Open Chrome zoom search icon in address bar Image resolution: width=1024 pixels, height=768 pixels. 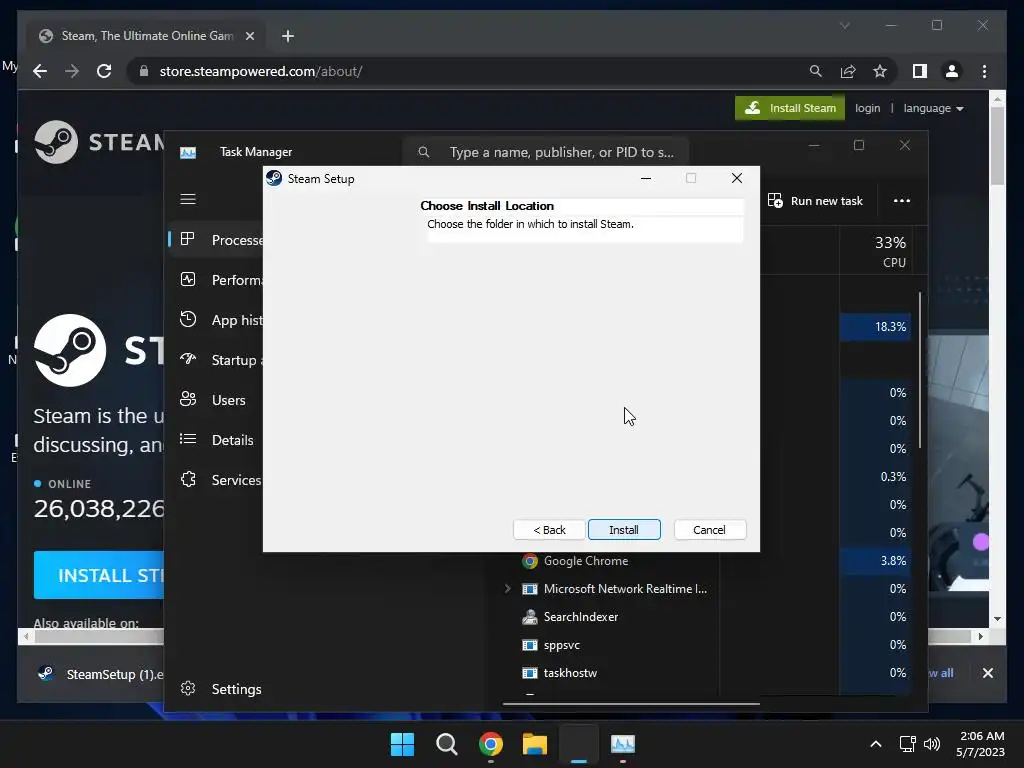815,71
